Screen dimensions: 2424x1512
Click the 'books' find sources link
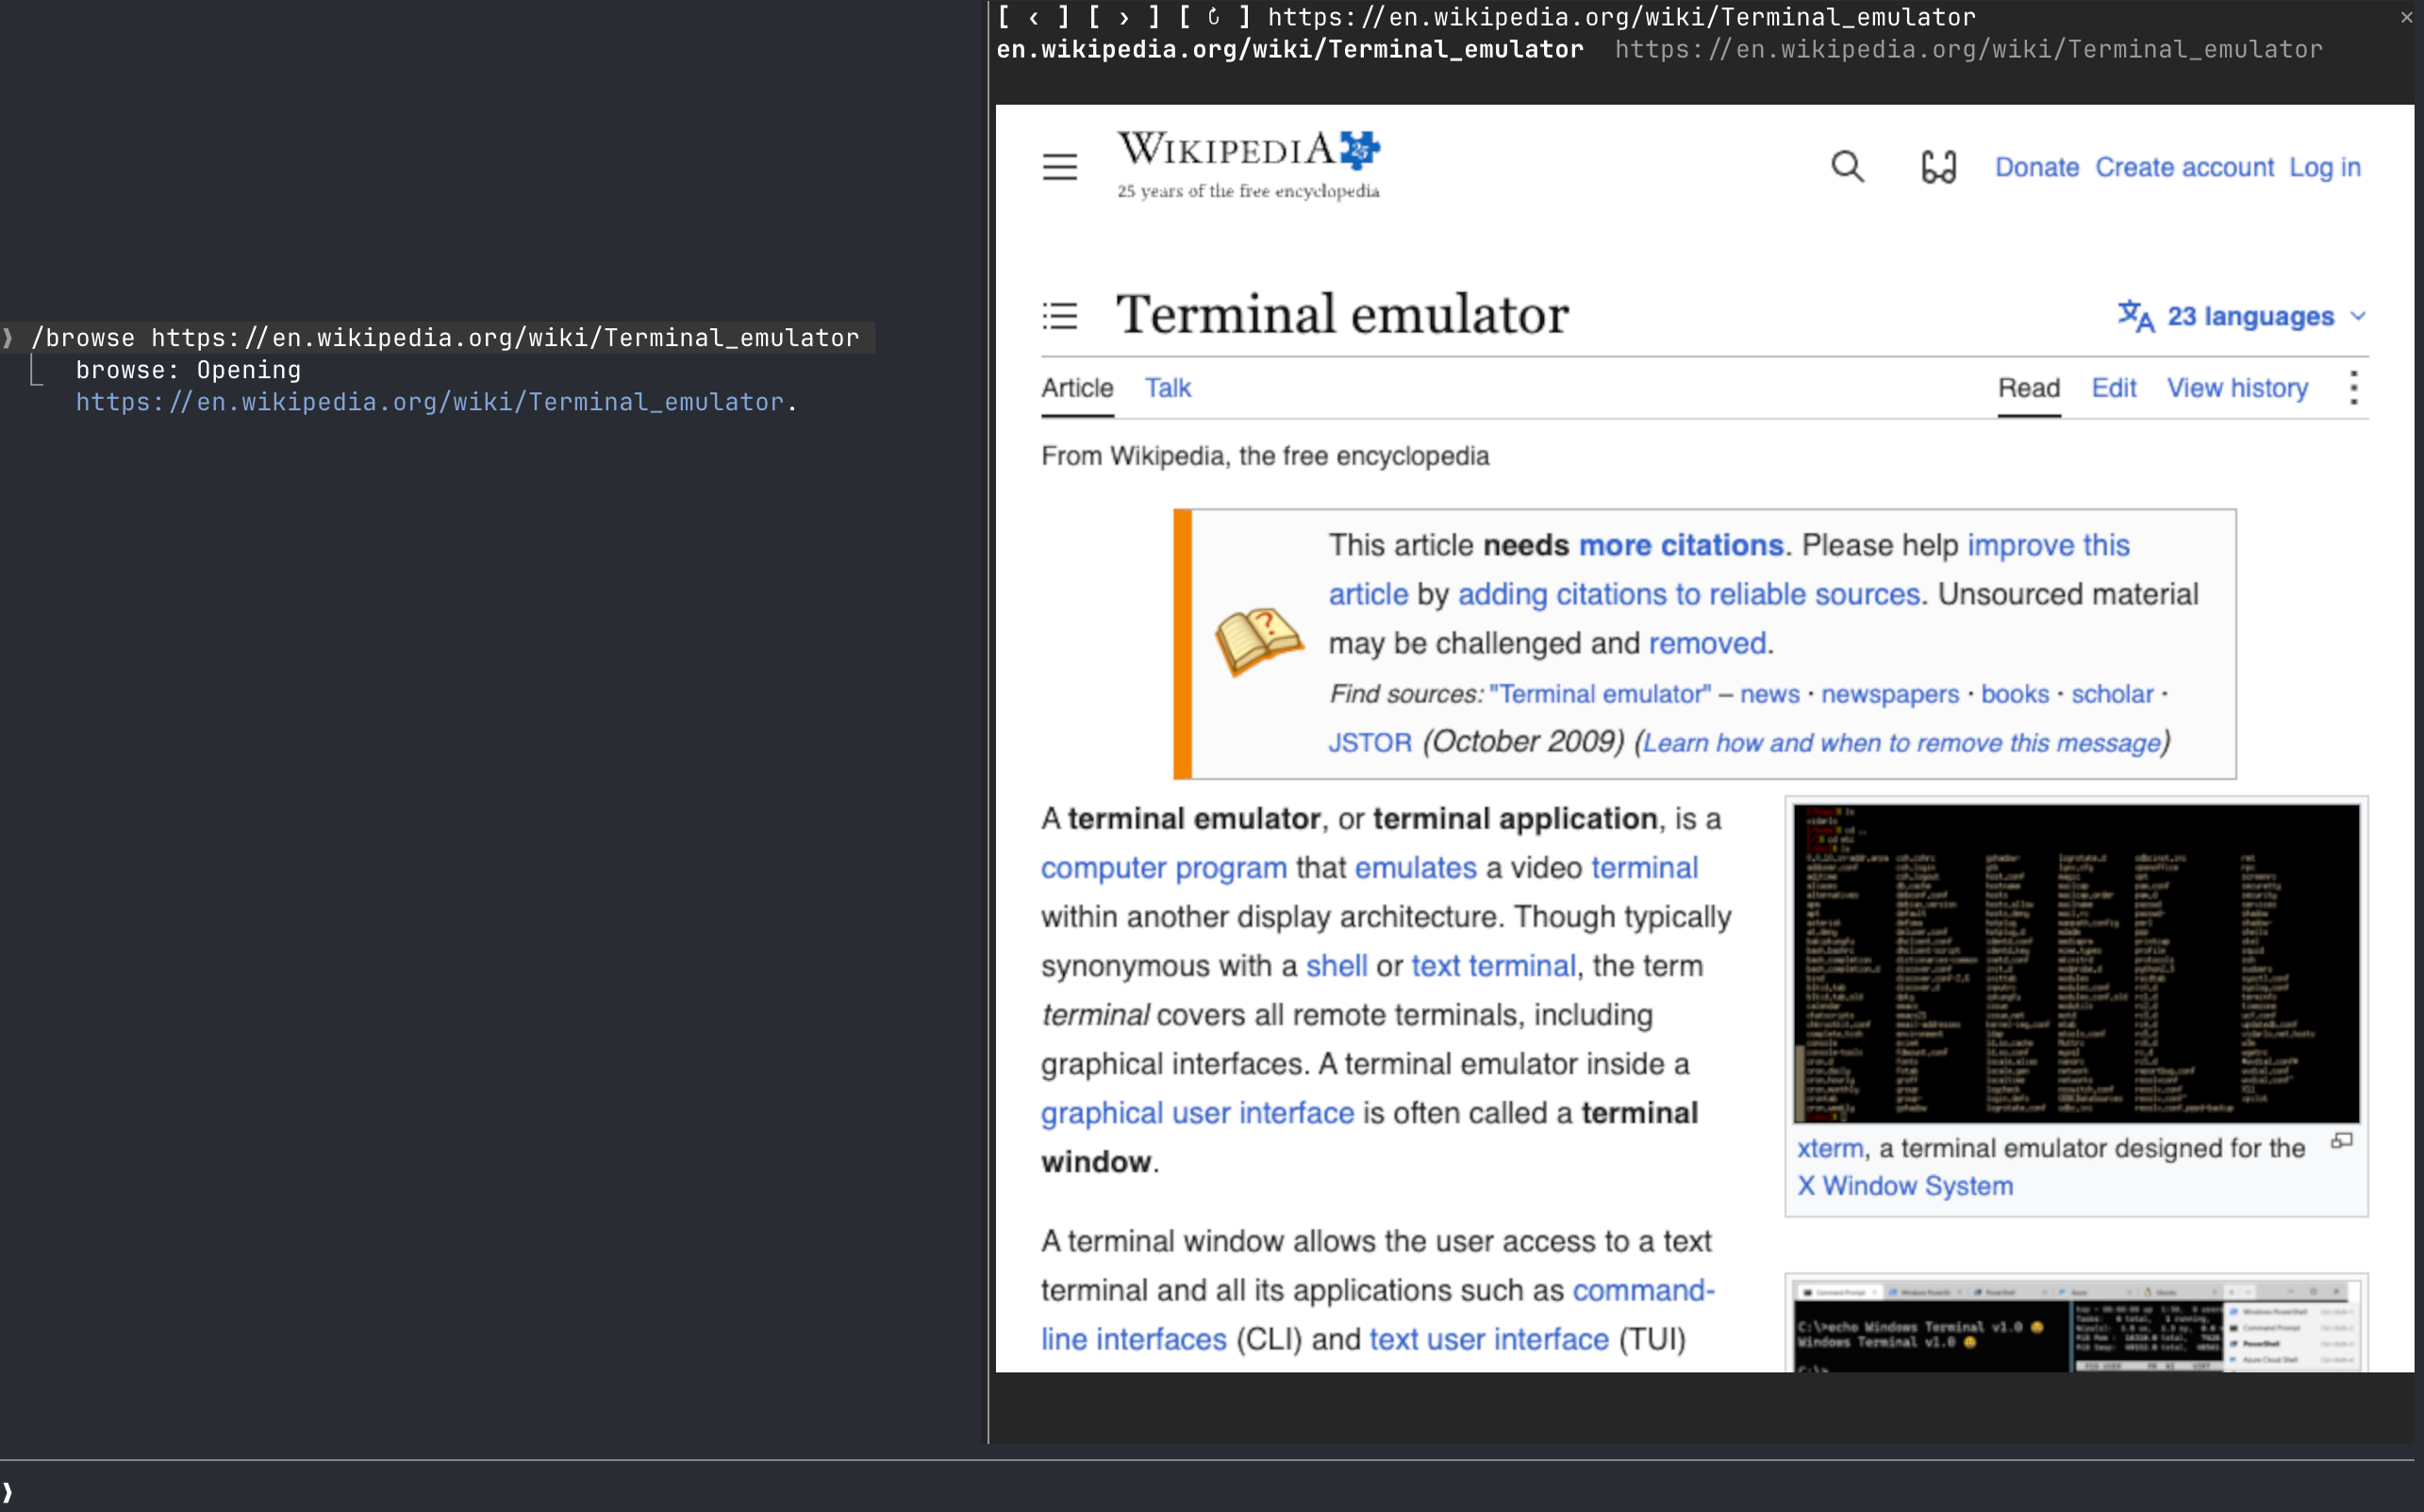pos(2014,694)
